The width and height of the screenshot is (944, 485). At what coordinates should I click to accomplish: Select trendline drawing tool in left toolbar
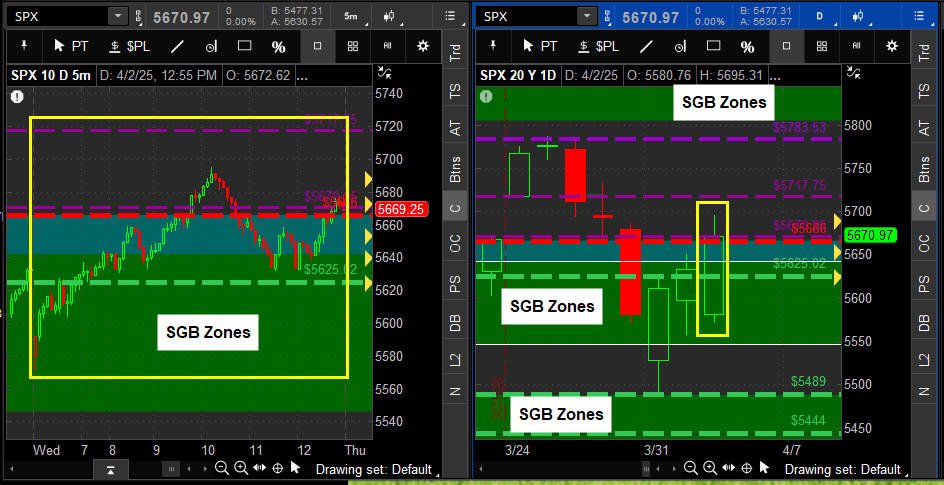177,46
